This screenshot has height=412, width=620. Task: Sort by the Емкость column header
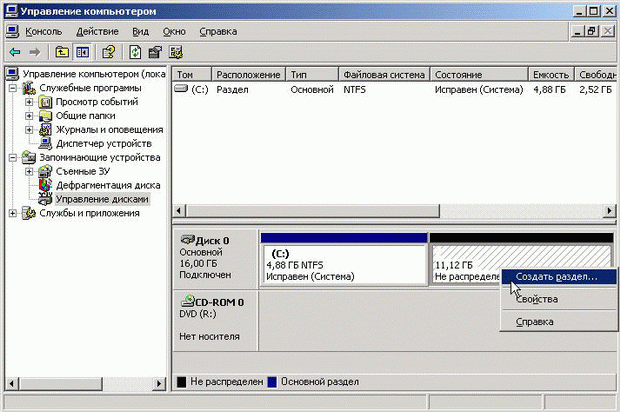551,74
